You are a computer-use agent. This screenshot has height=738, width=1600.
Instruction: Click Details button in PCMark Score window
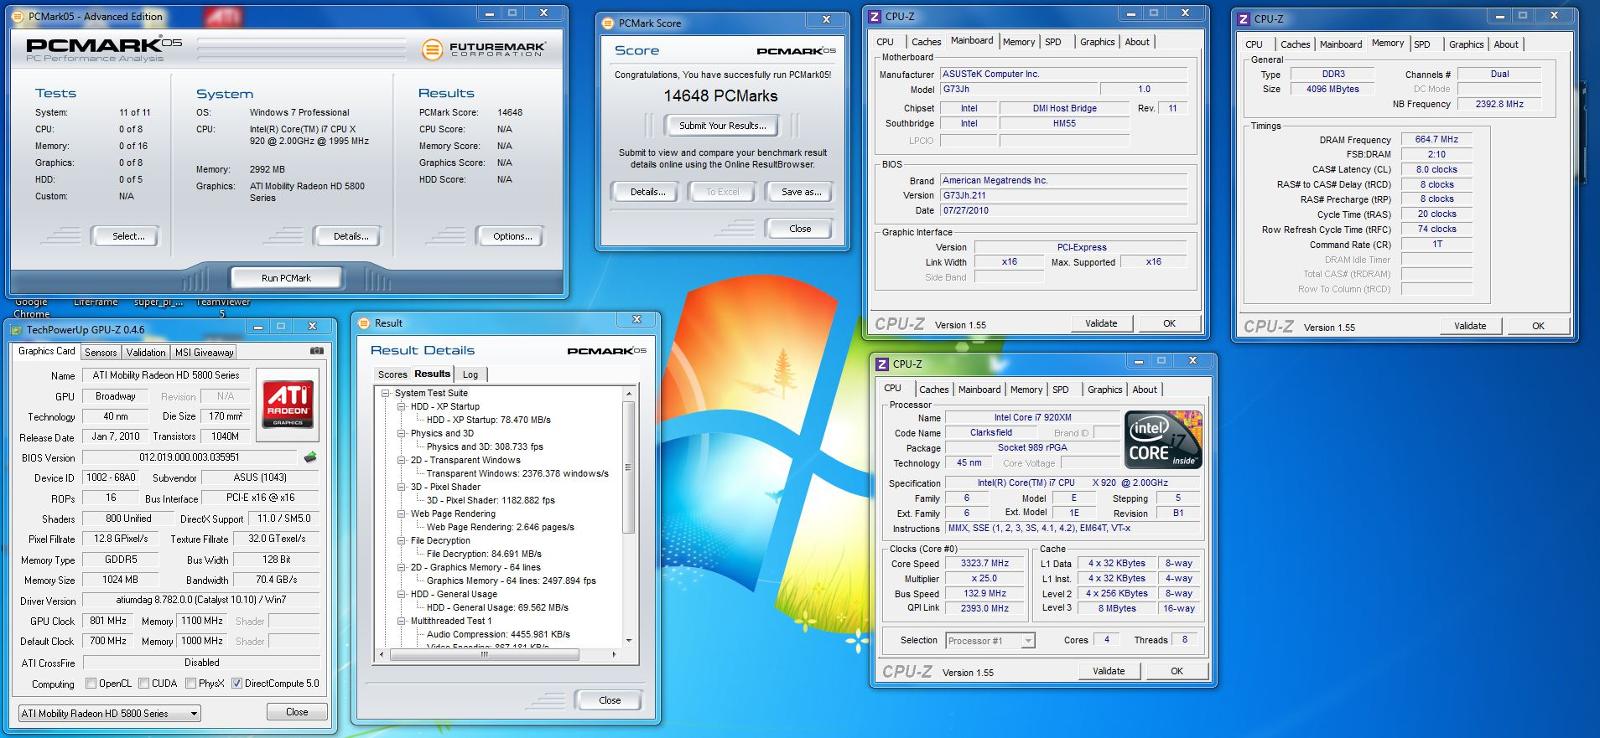647,192
